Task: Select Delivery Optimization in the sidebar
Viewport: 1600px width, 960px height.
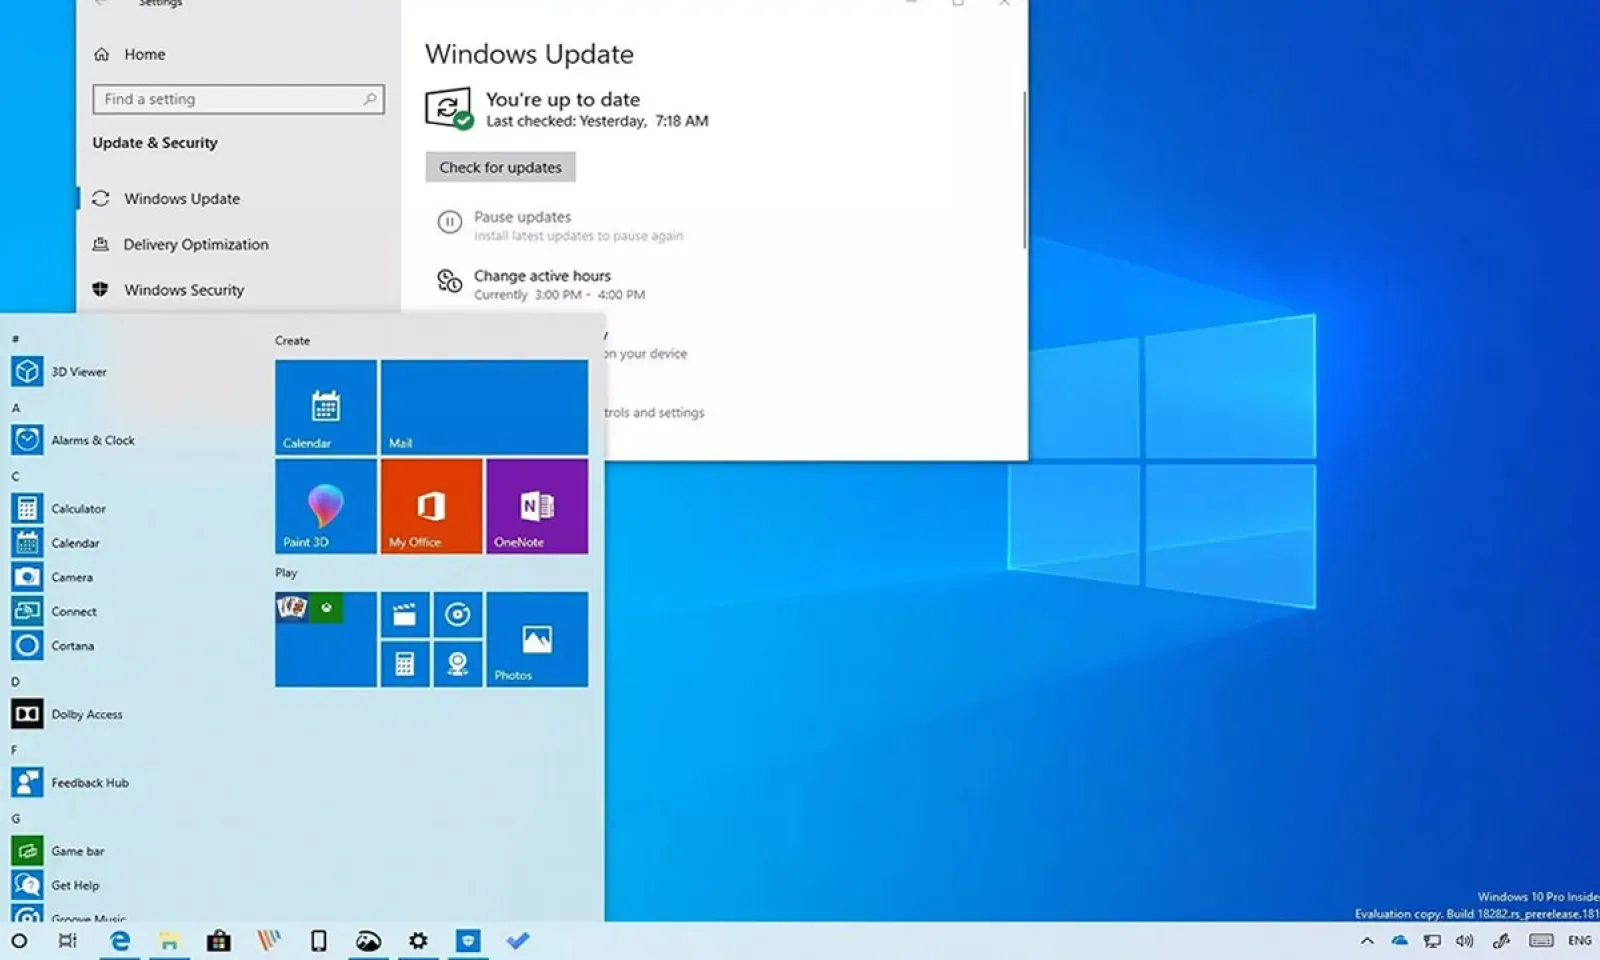Action: (195, 244)
